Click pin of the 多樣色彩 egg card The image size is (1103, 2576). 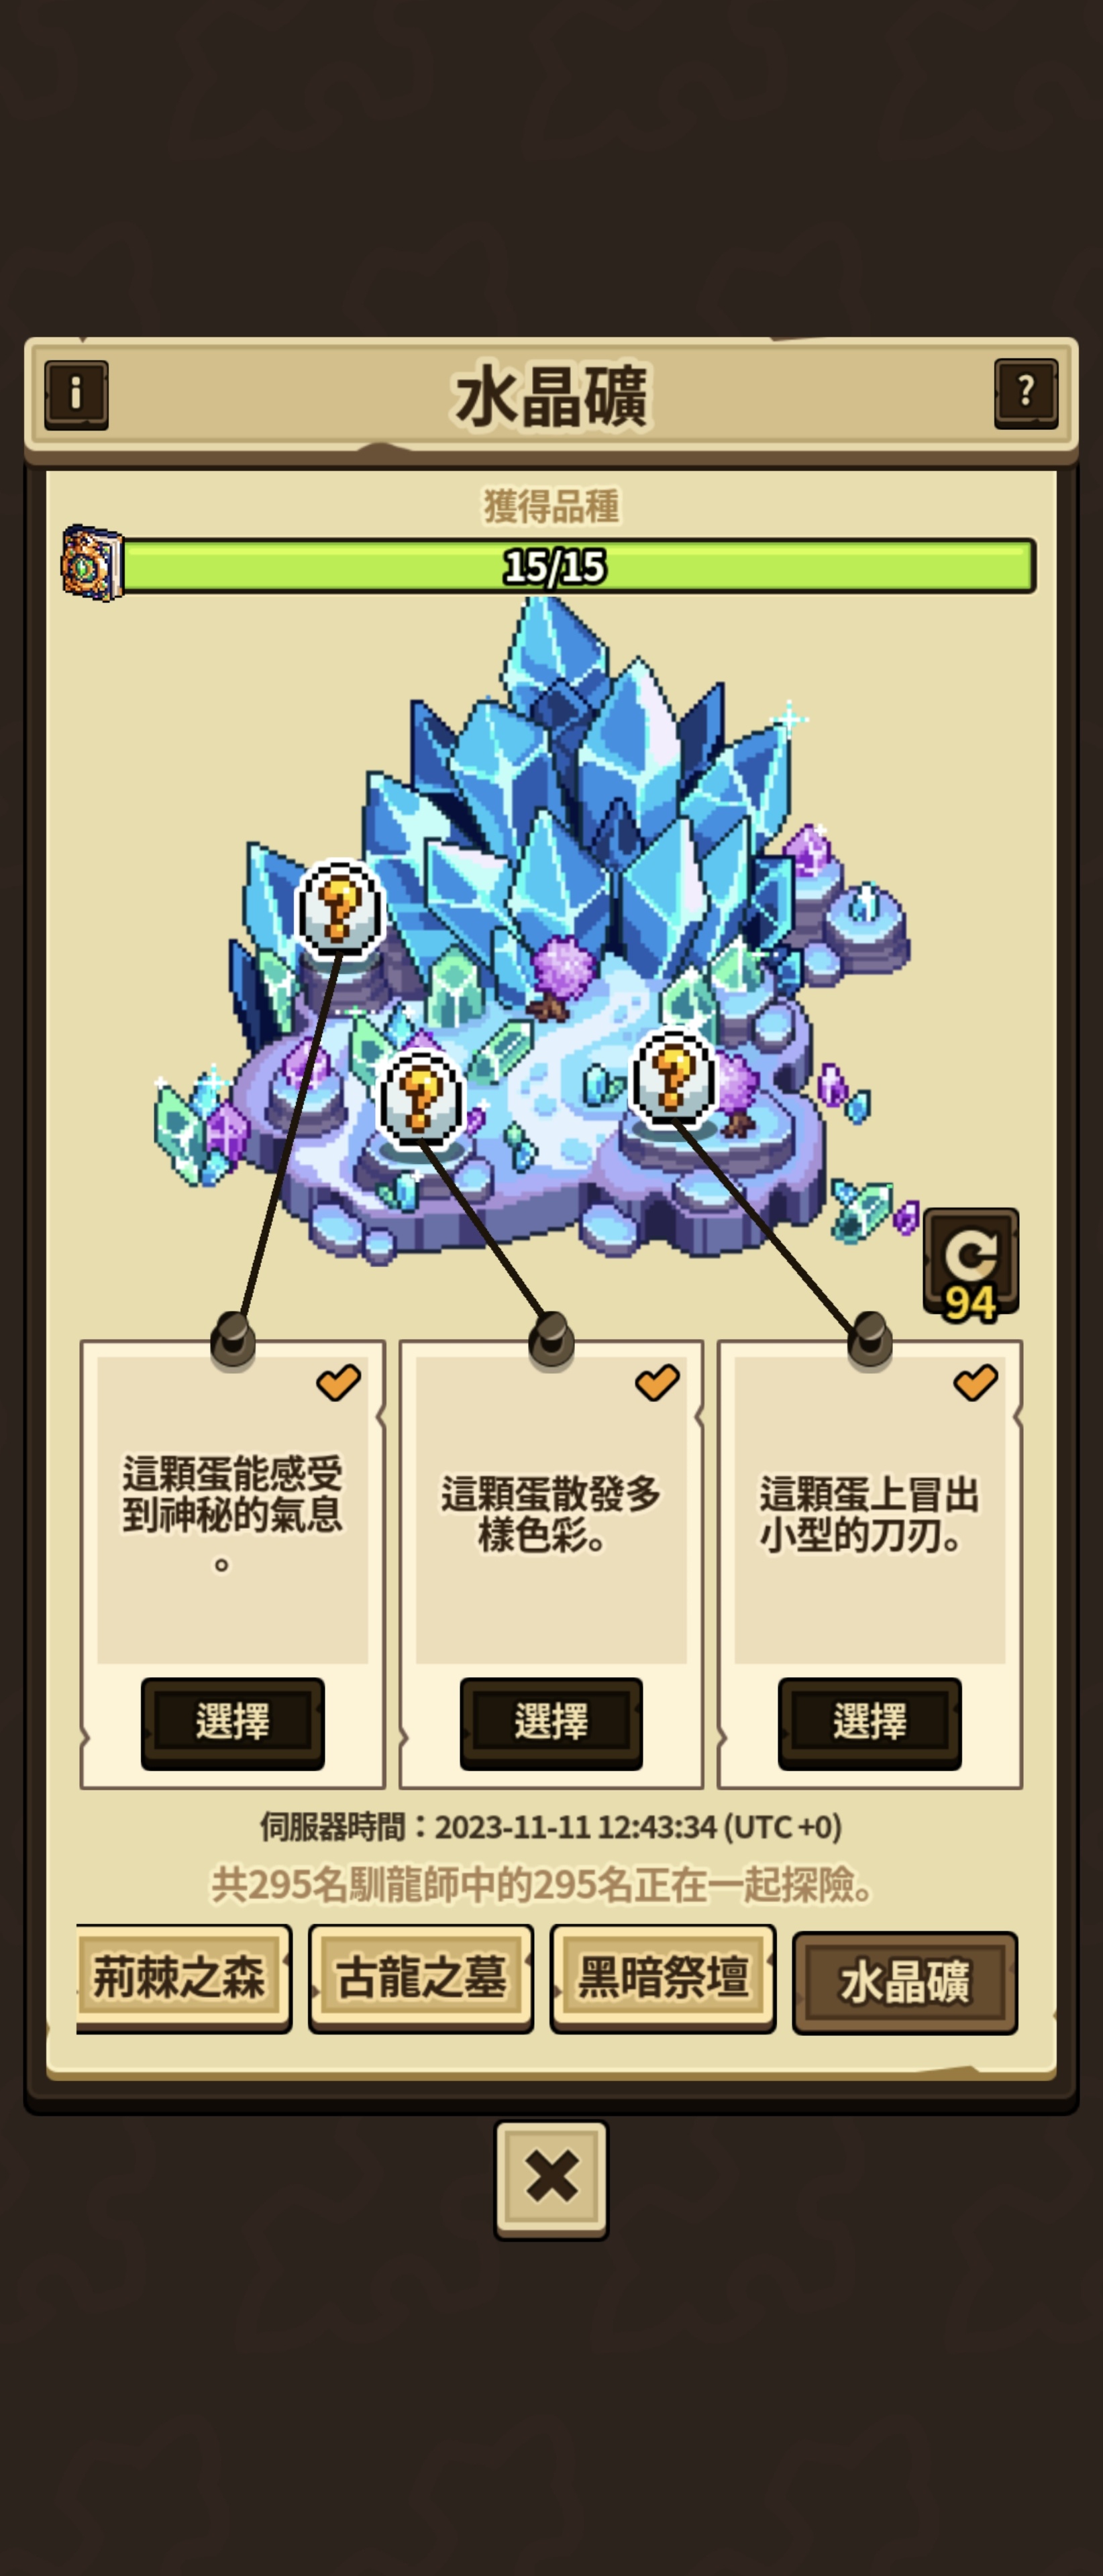[x=551, y=1339]
